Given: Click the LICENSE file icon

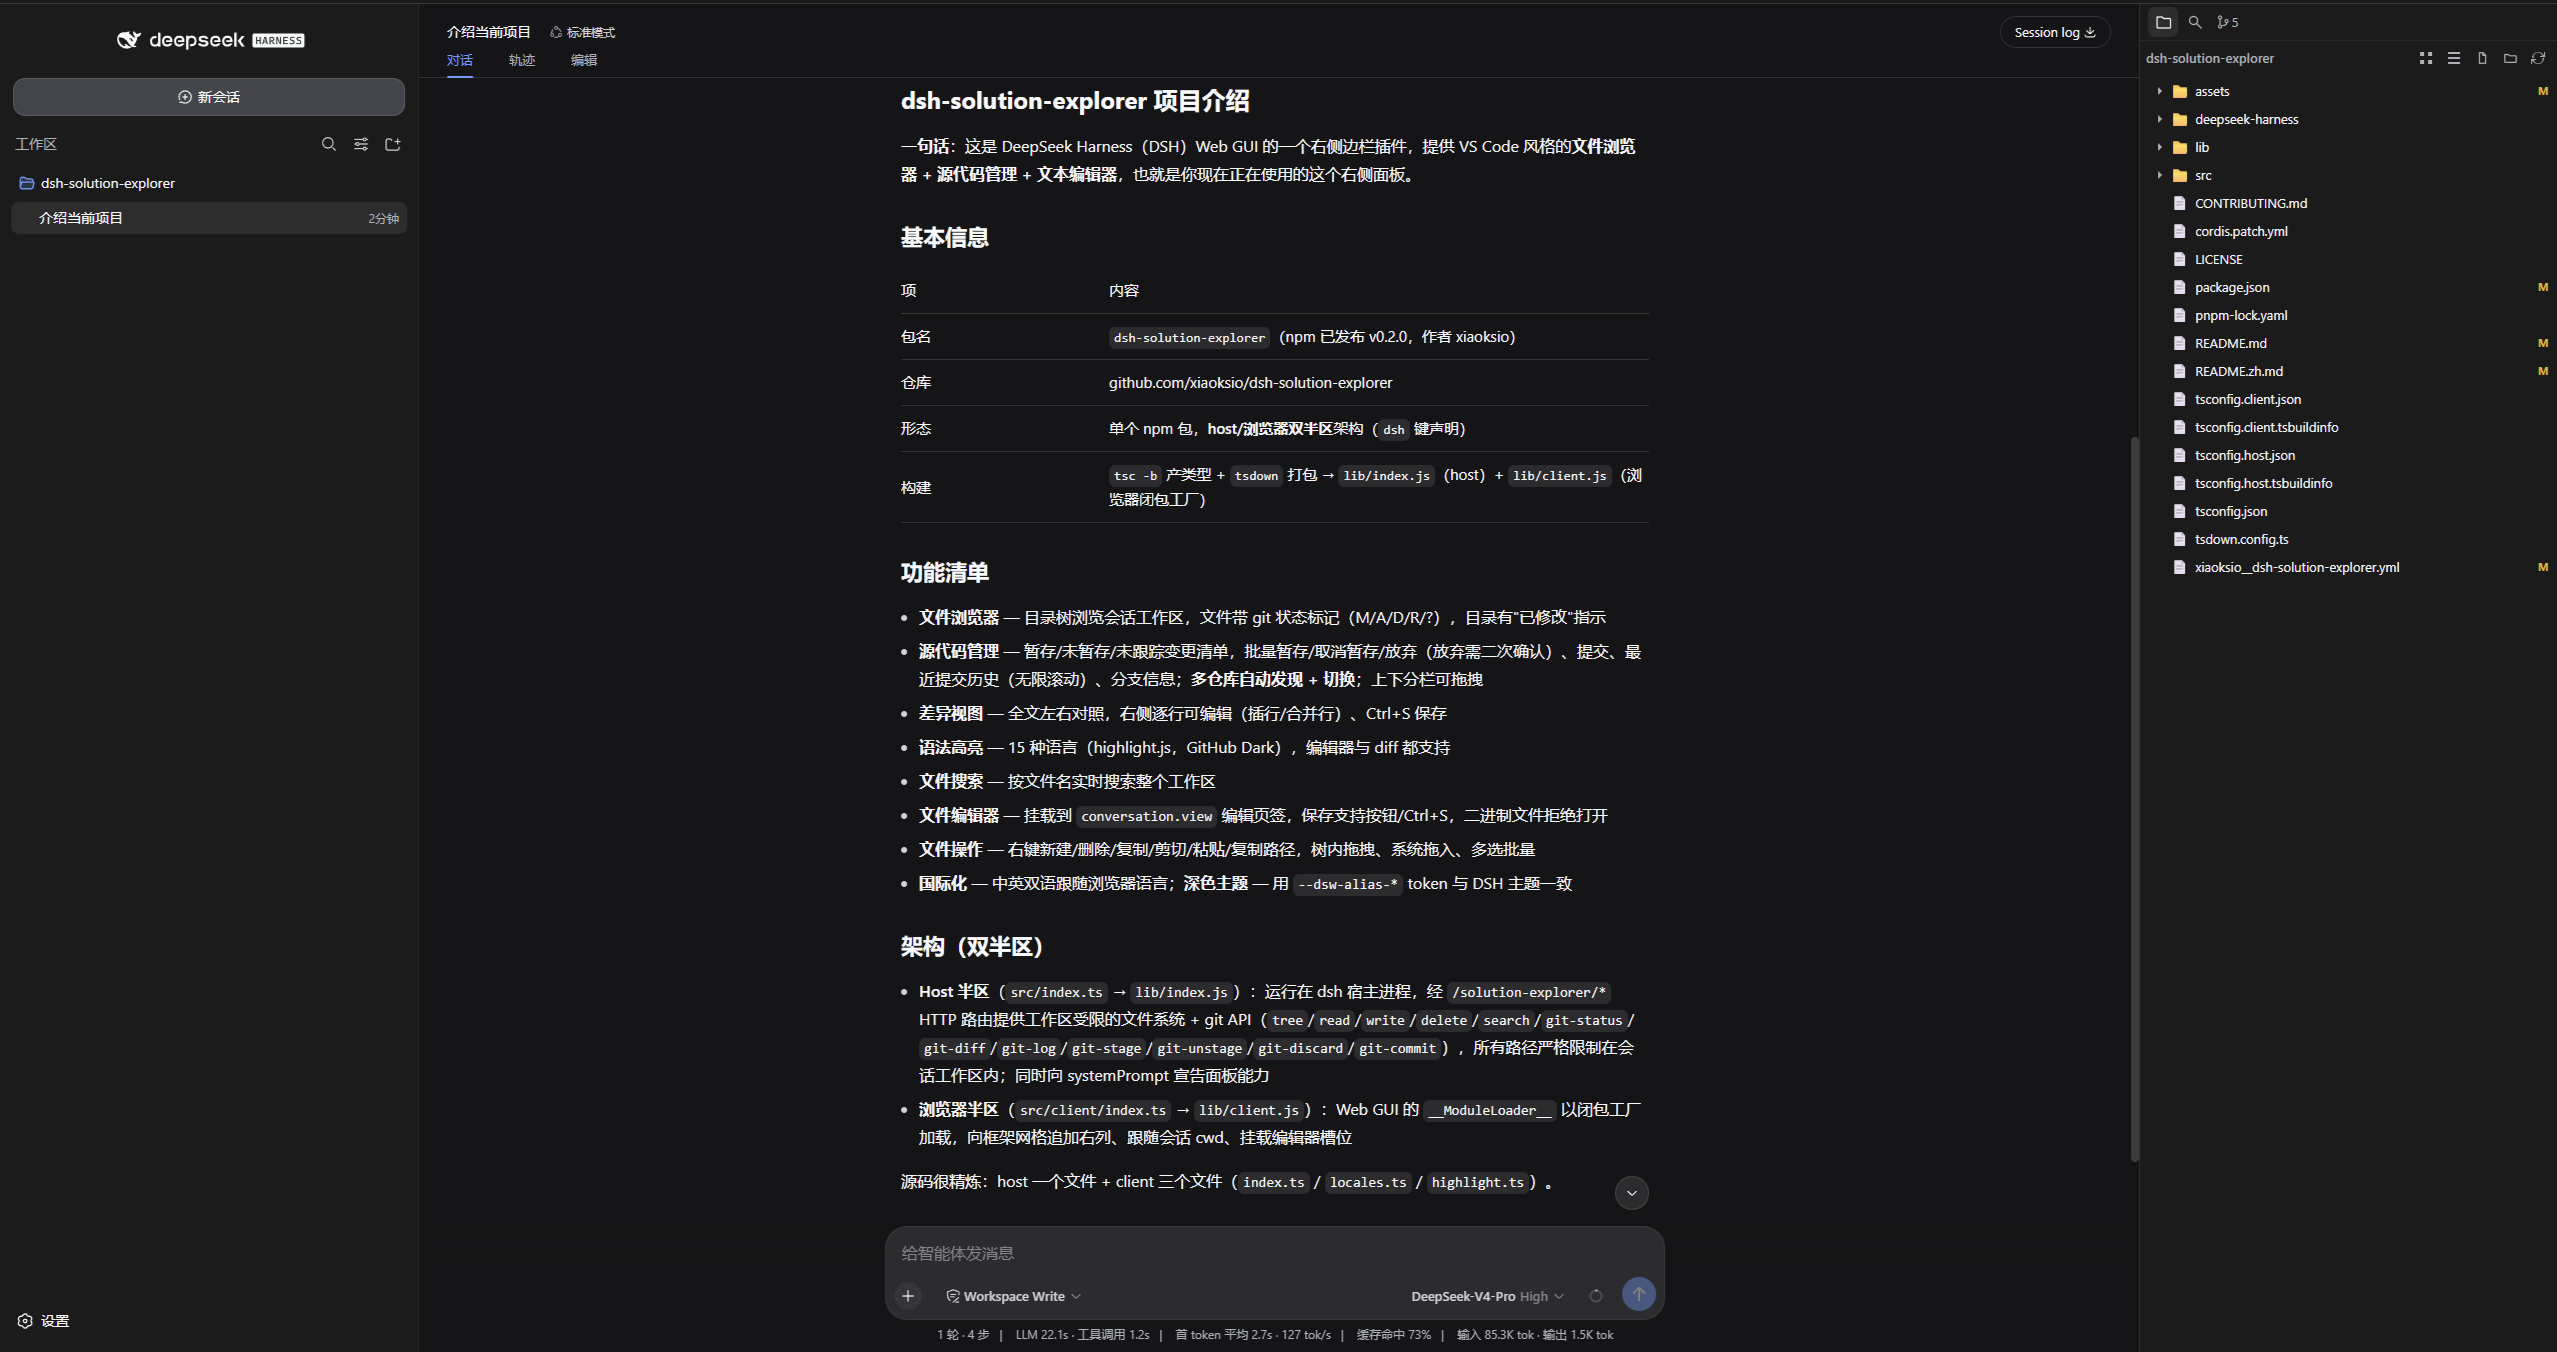Looking at the screenshot, I should [2180, 259].
